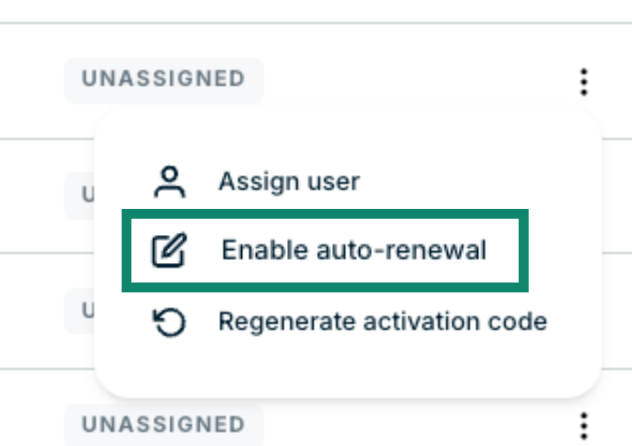Click the top row's UNASSIGNED status badge
The height and width of the screenshot is (446, 632).
tap(163, 80)
